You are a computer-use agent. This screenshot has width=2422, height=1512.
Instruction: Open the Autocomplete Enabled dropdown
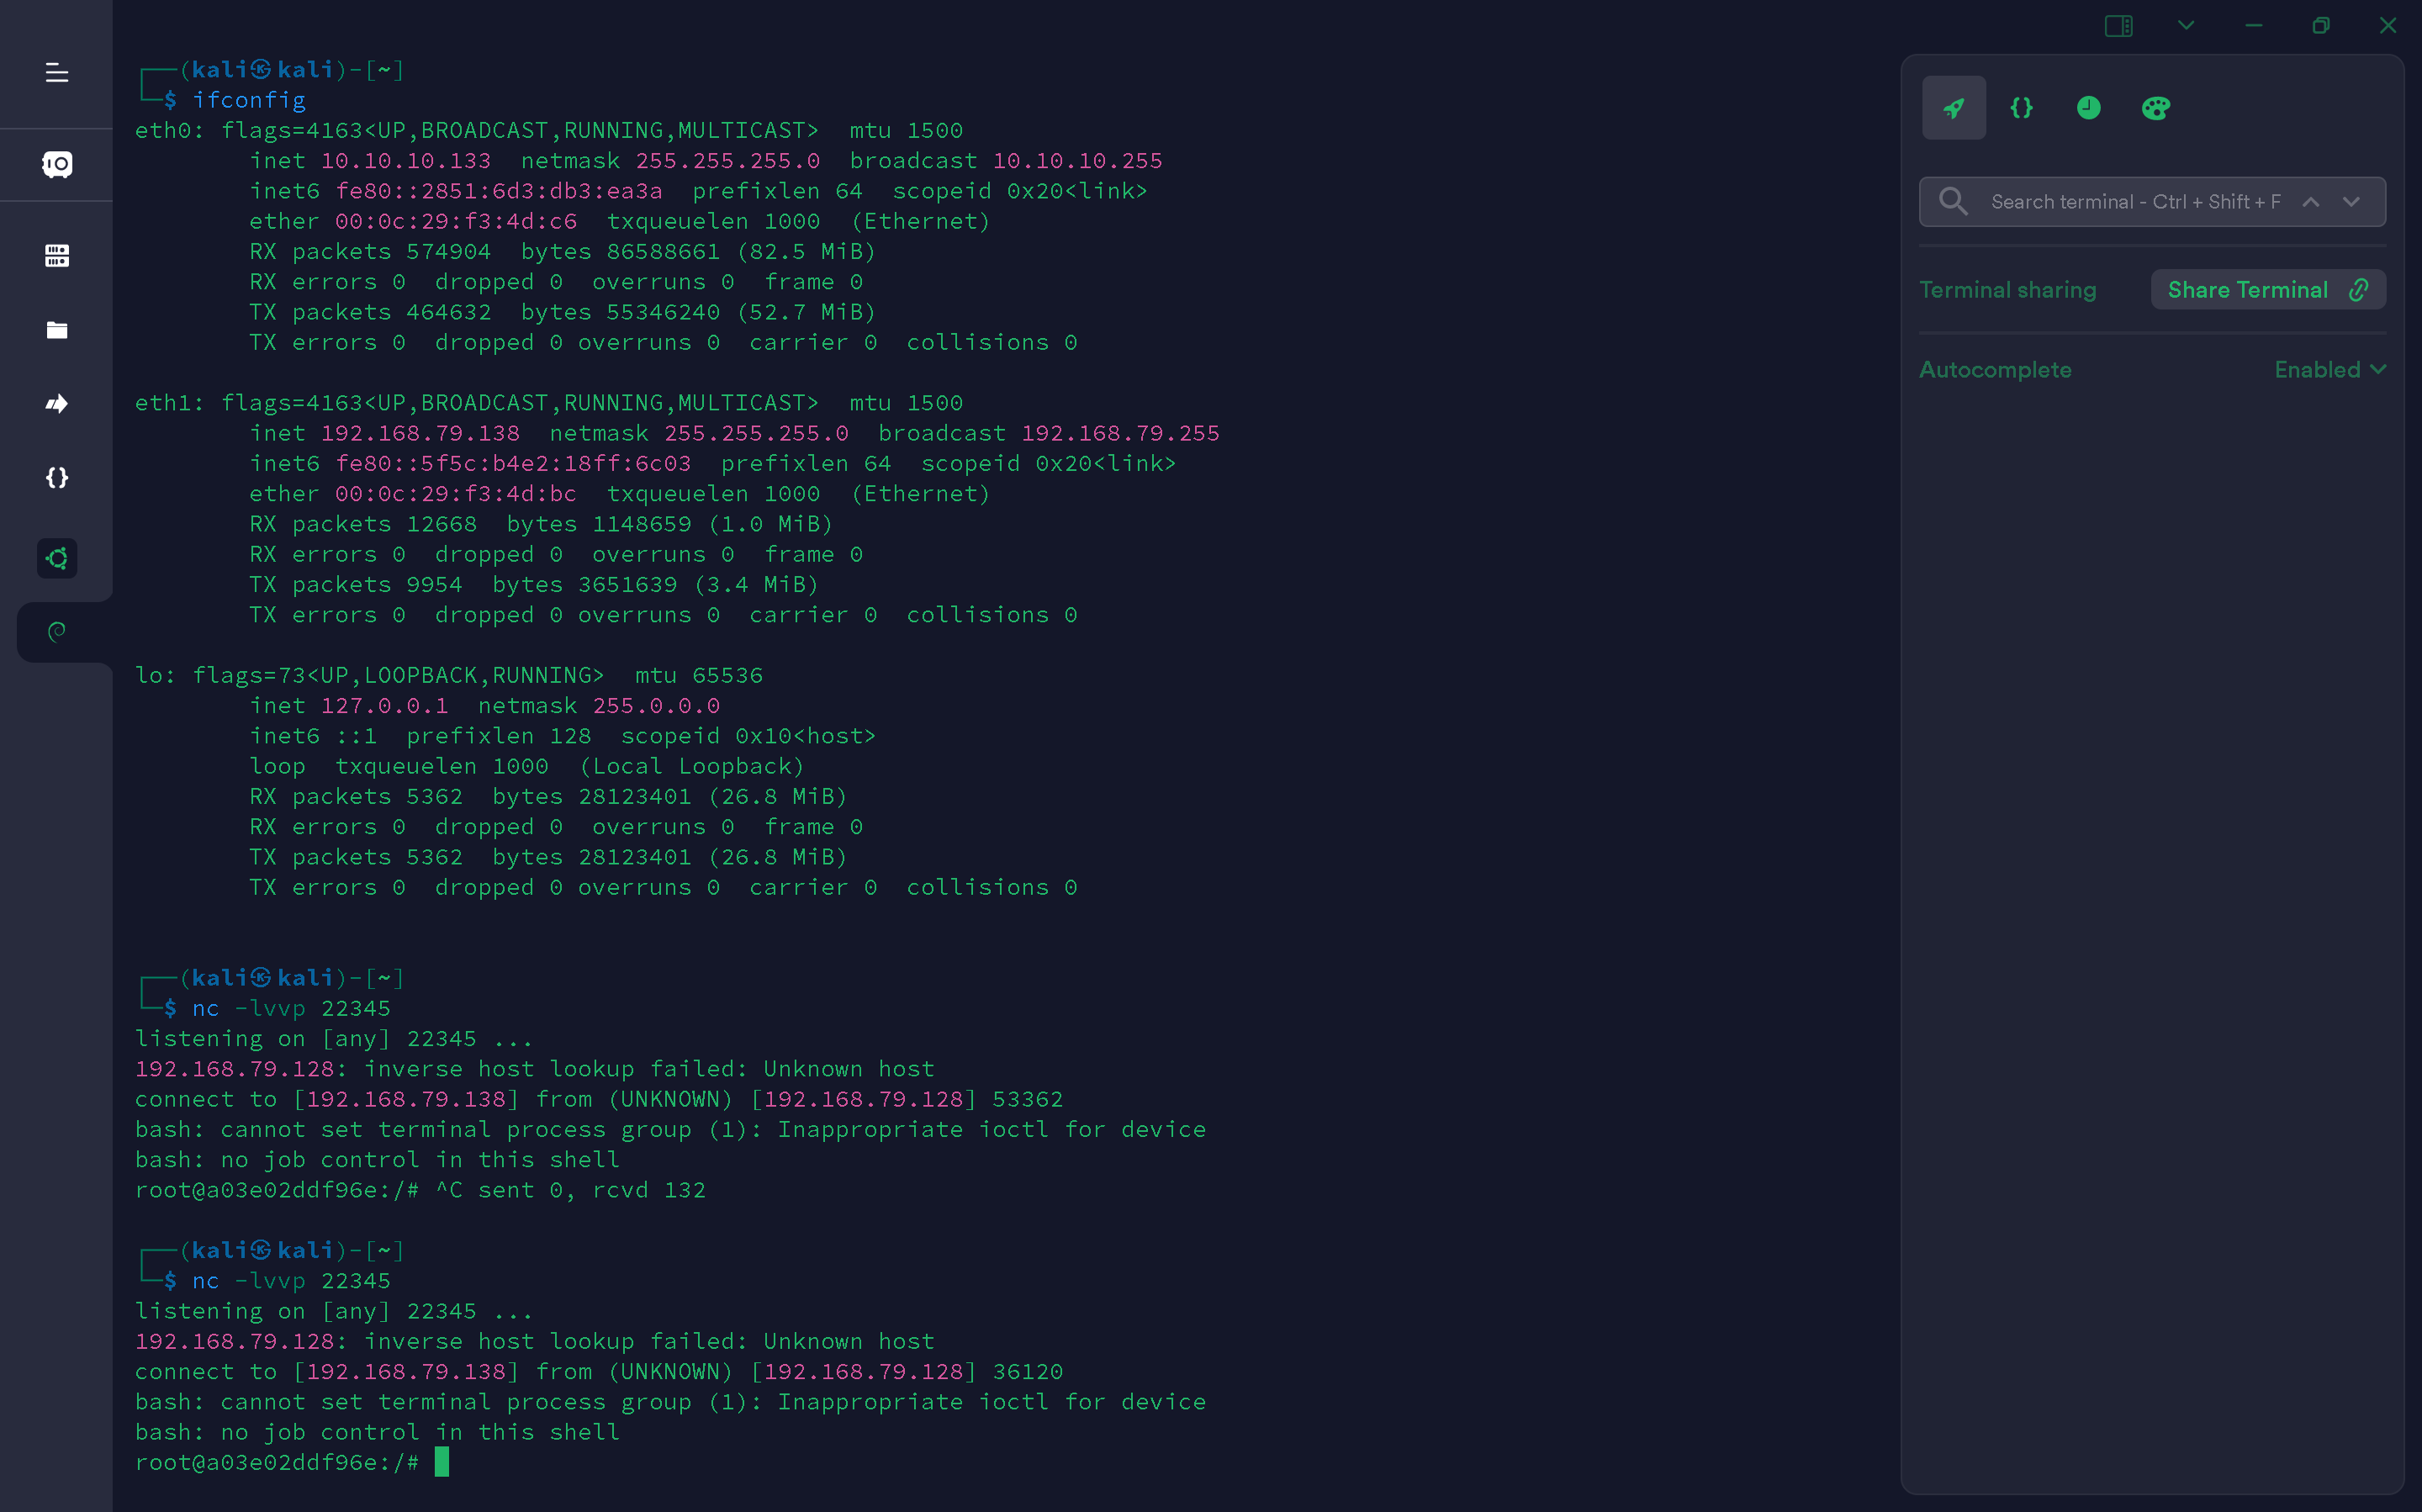[2329, 370]
